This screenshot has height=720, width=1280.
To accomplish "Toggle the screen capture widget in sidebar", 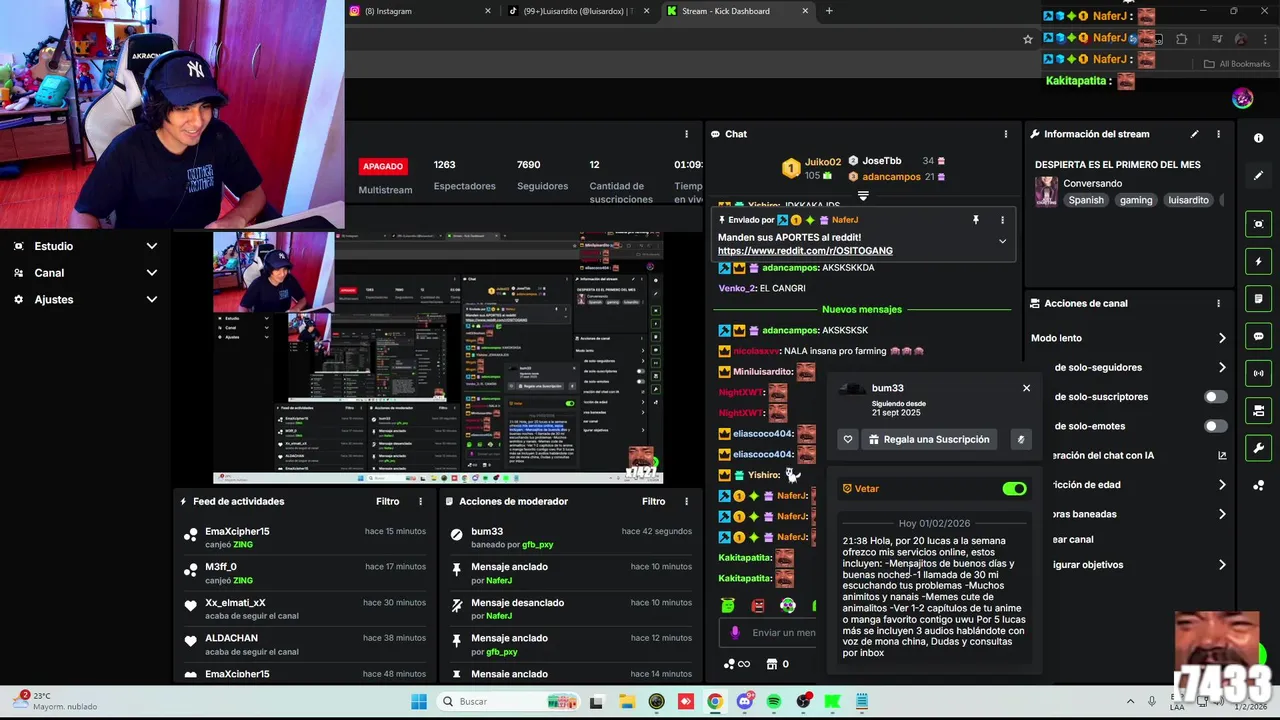I will pyautogui.click(x=1258, y=224).
